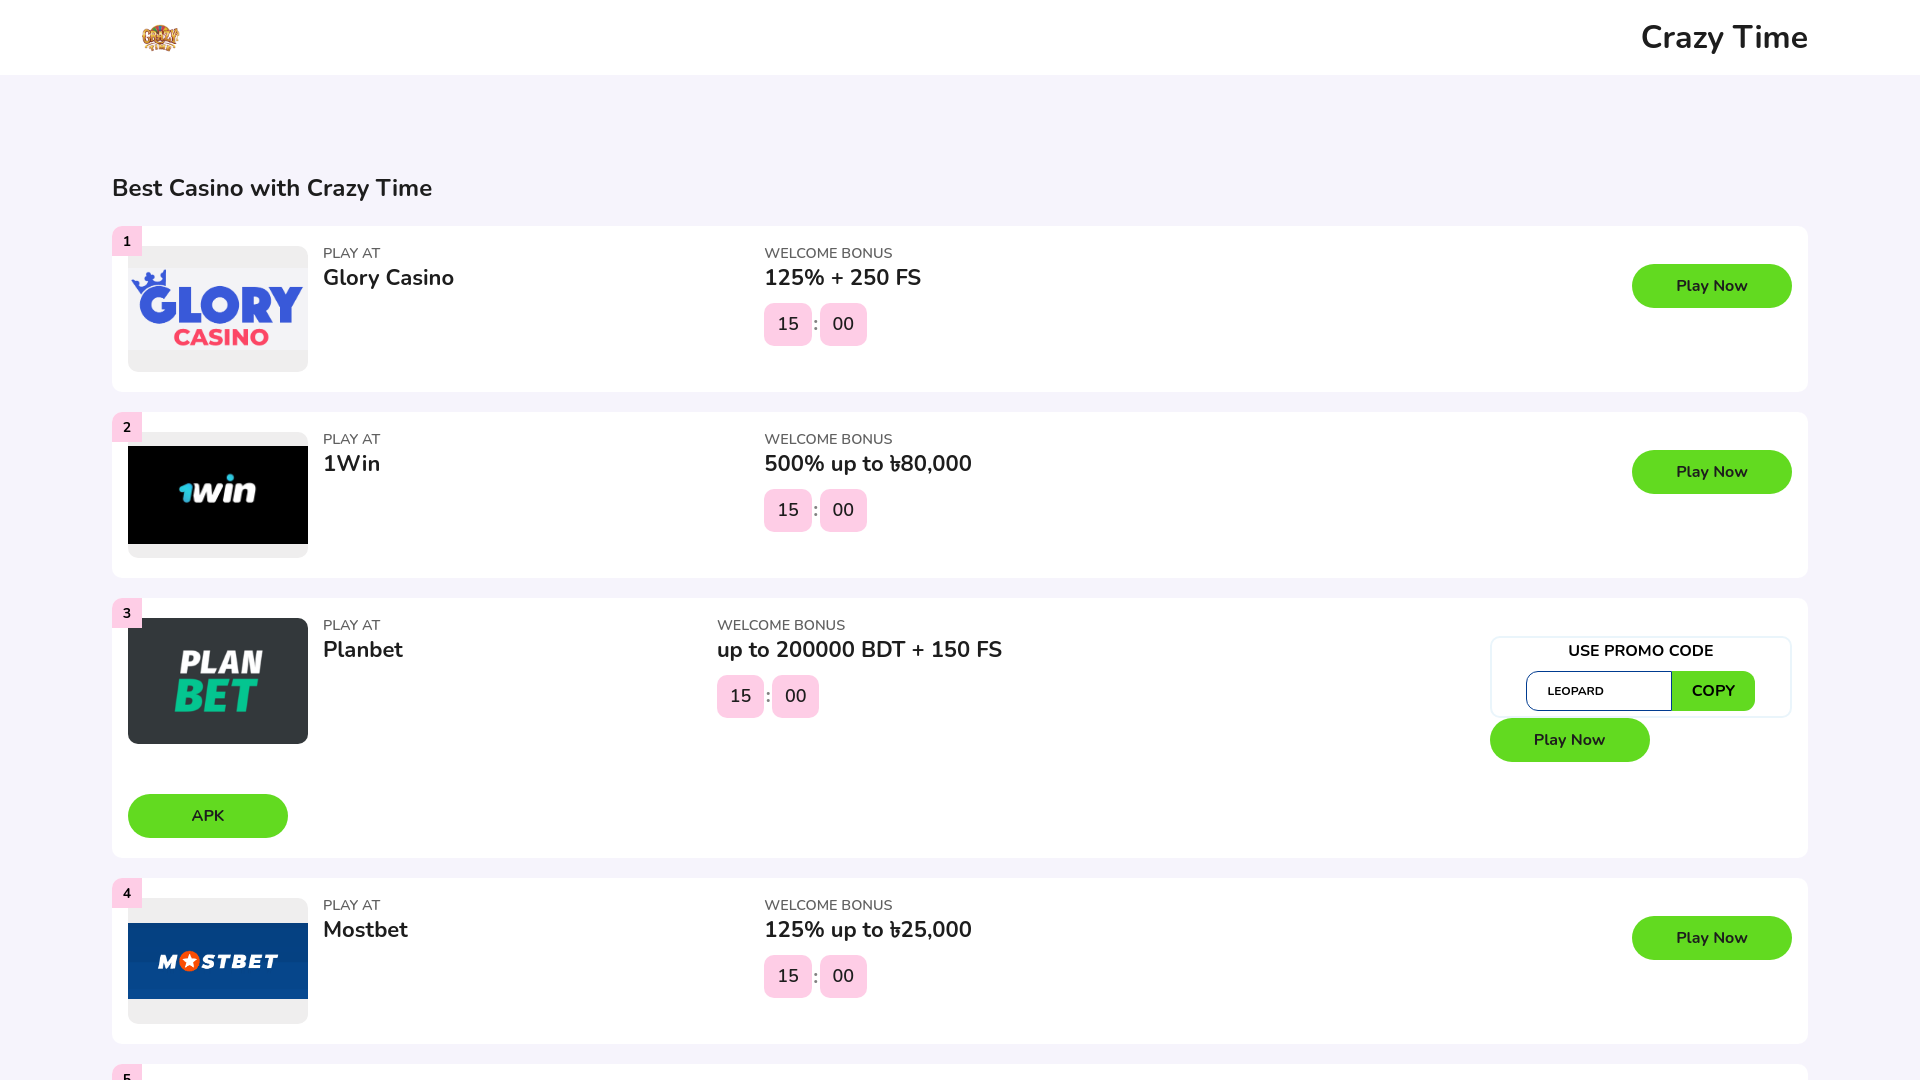Click 1Win timer seconds 00
Image resolution: width=1920 pixels, height=1080 pixels.
[843, 510]
